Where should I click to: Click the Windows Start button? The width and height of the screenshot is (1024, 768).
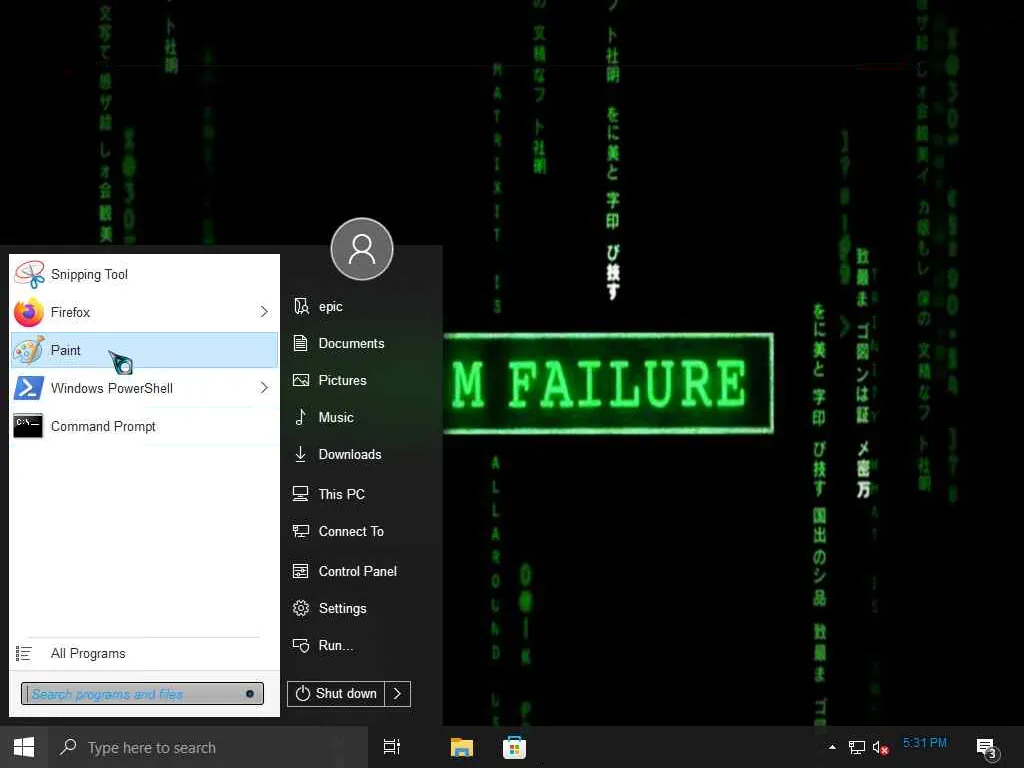[24, 747]
